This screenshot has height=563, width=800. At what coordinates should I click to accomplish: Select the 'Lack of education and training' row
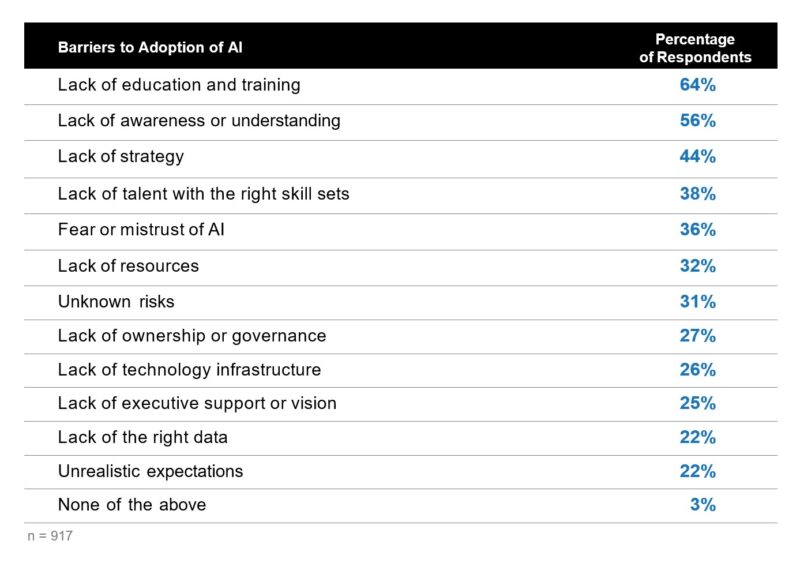[x=401, y=87]
